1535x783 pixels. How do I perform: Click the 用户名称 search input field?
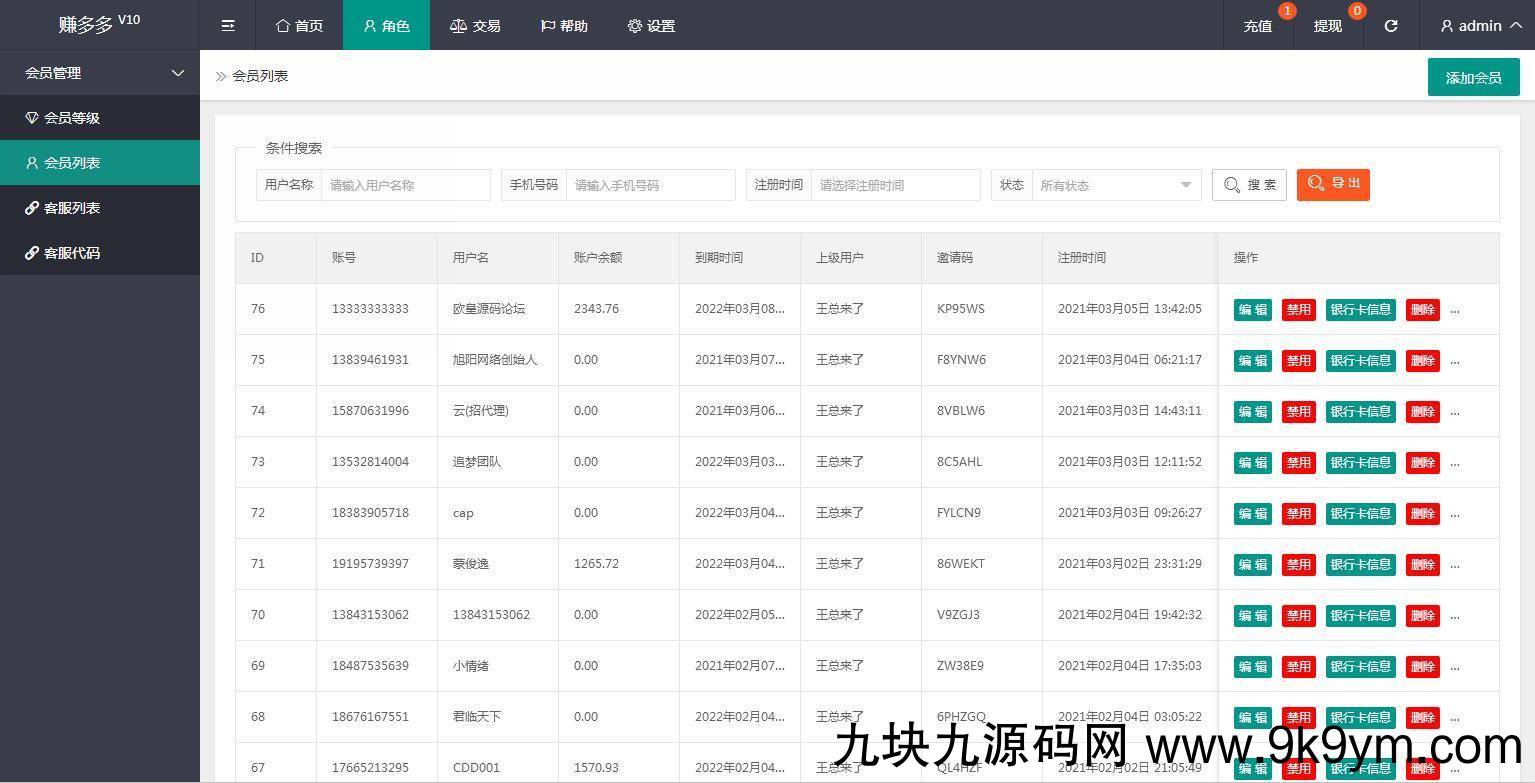pyautogui.click(x=405, y=185)
